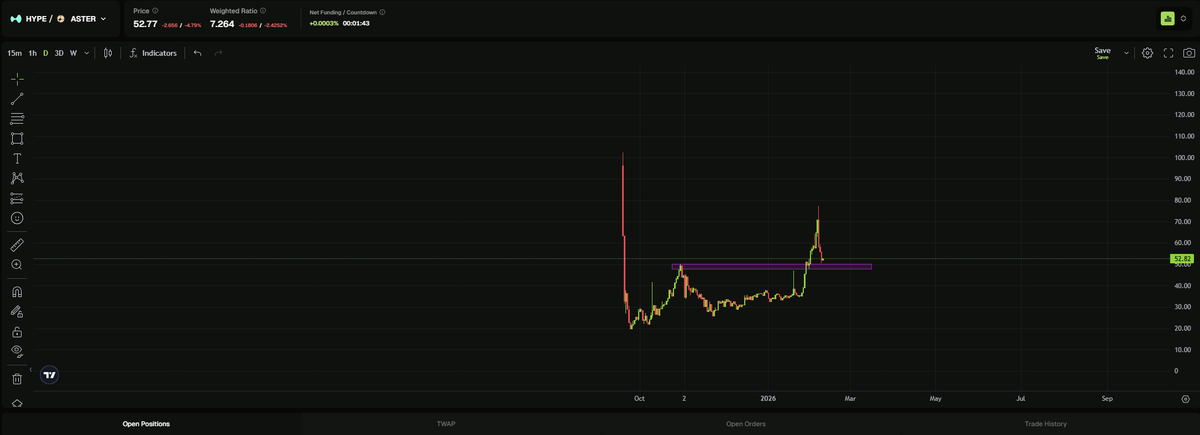
Task: Select the rectangle shapes tool
Action: tap(17, 138)
